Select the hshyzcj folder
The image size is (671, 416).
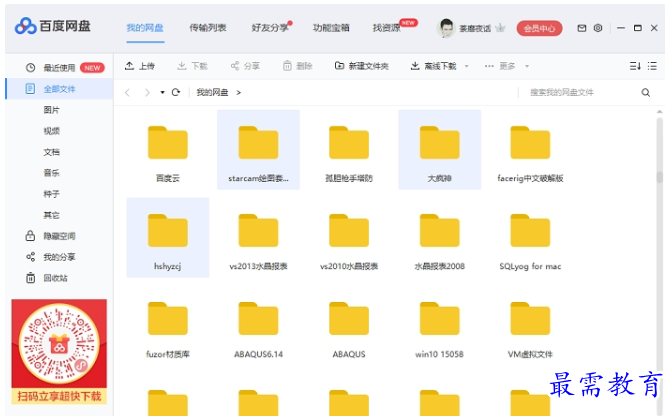click(x=168, y=238)
